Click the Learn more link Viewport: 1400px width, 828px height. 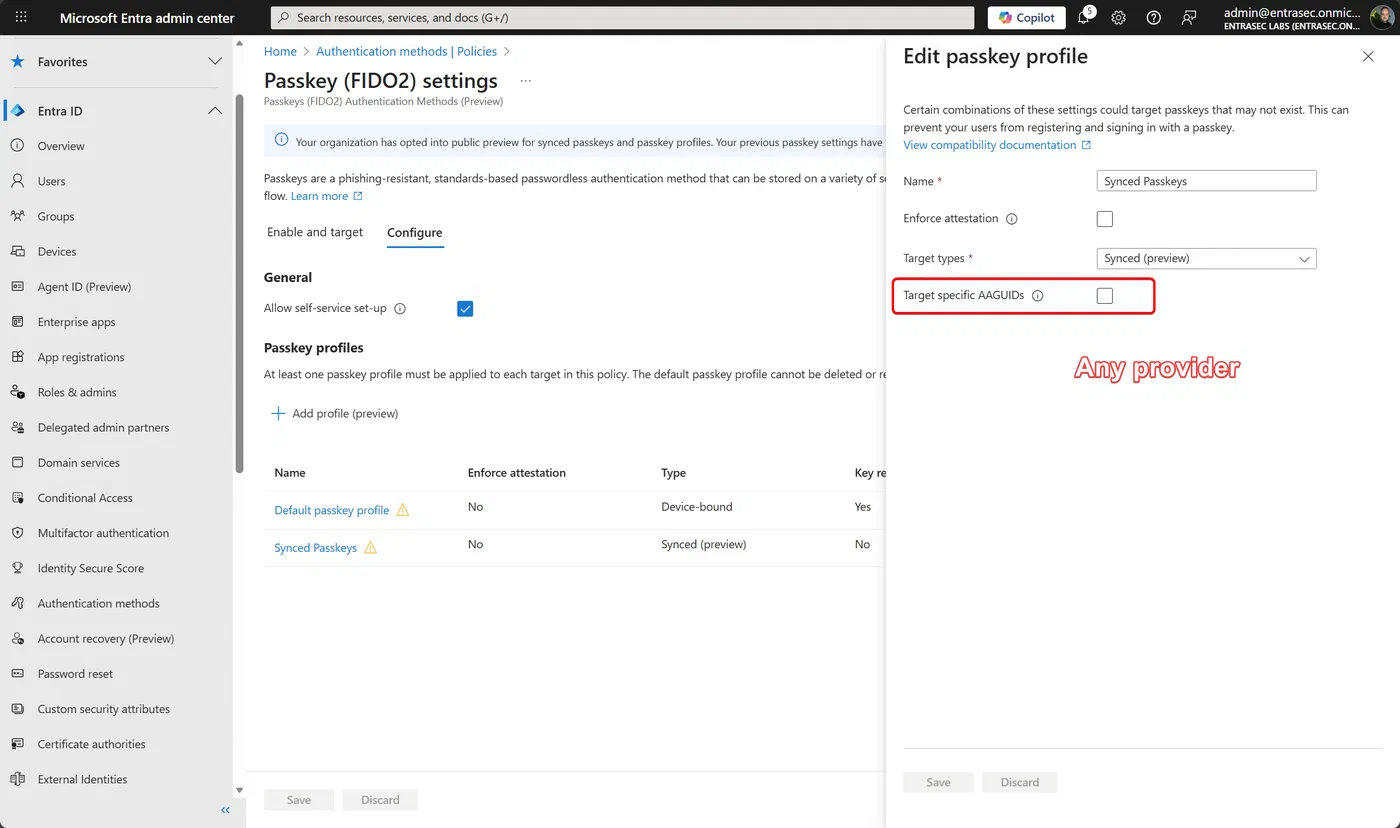tap(327, 196)
